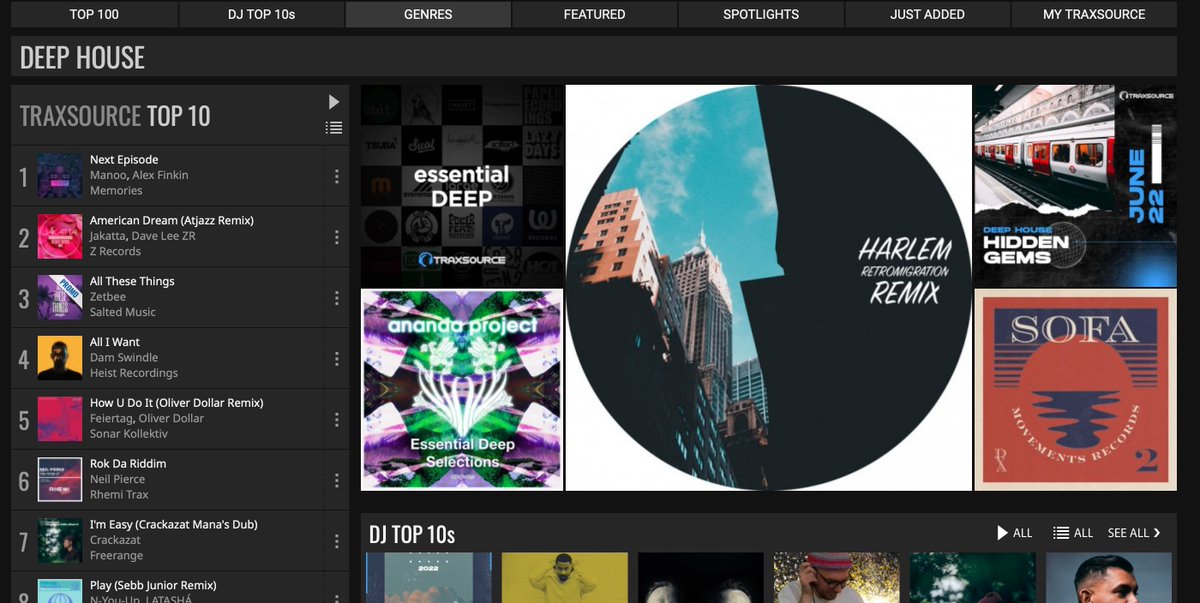
Task: Open options menu for Rok Da Riddim
Action: coord(337,478)
